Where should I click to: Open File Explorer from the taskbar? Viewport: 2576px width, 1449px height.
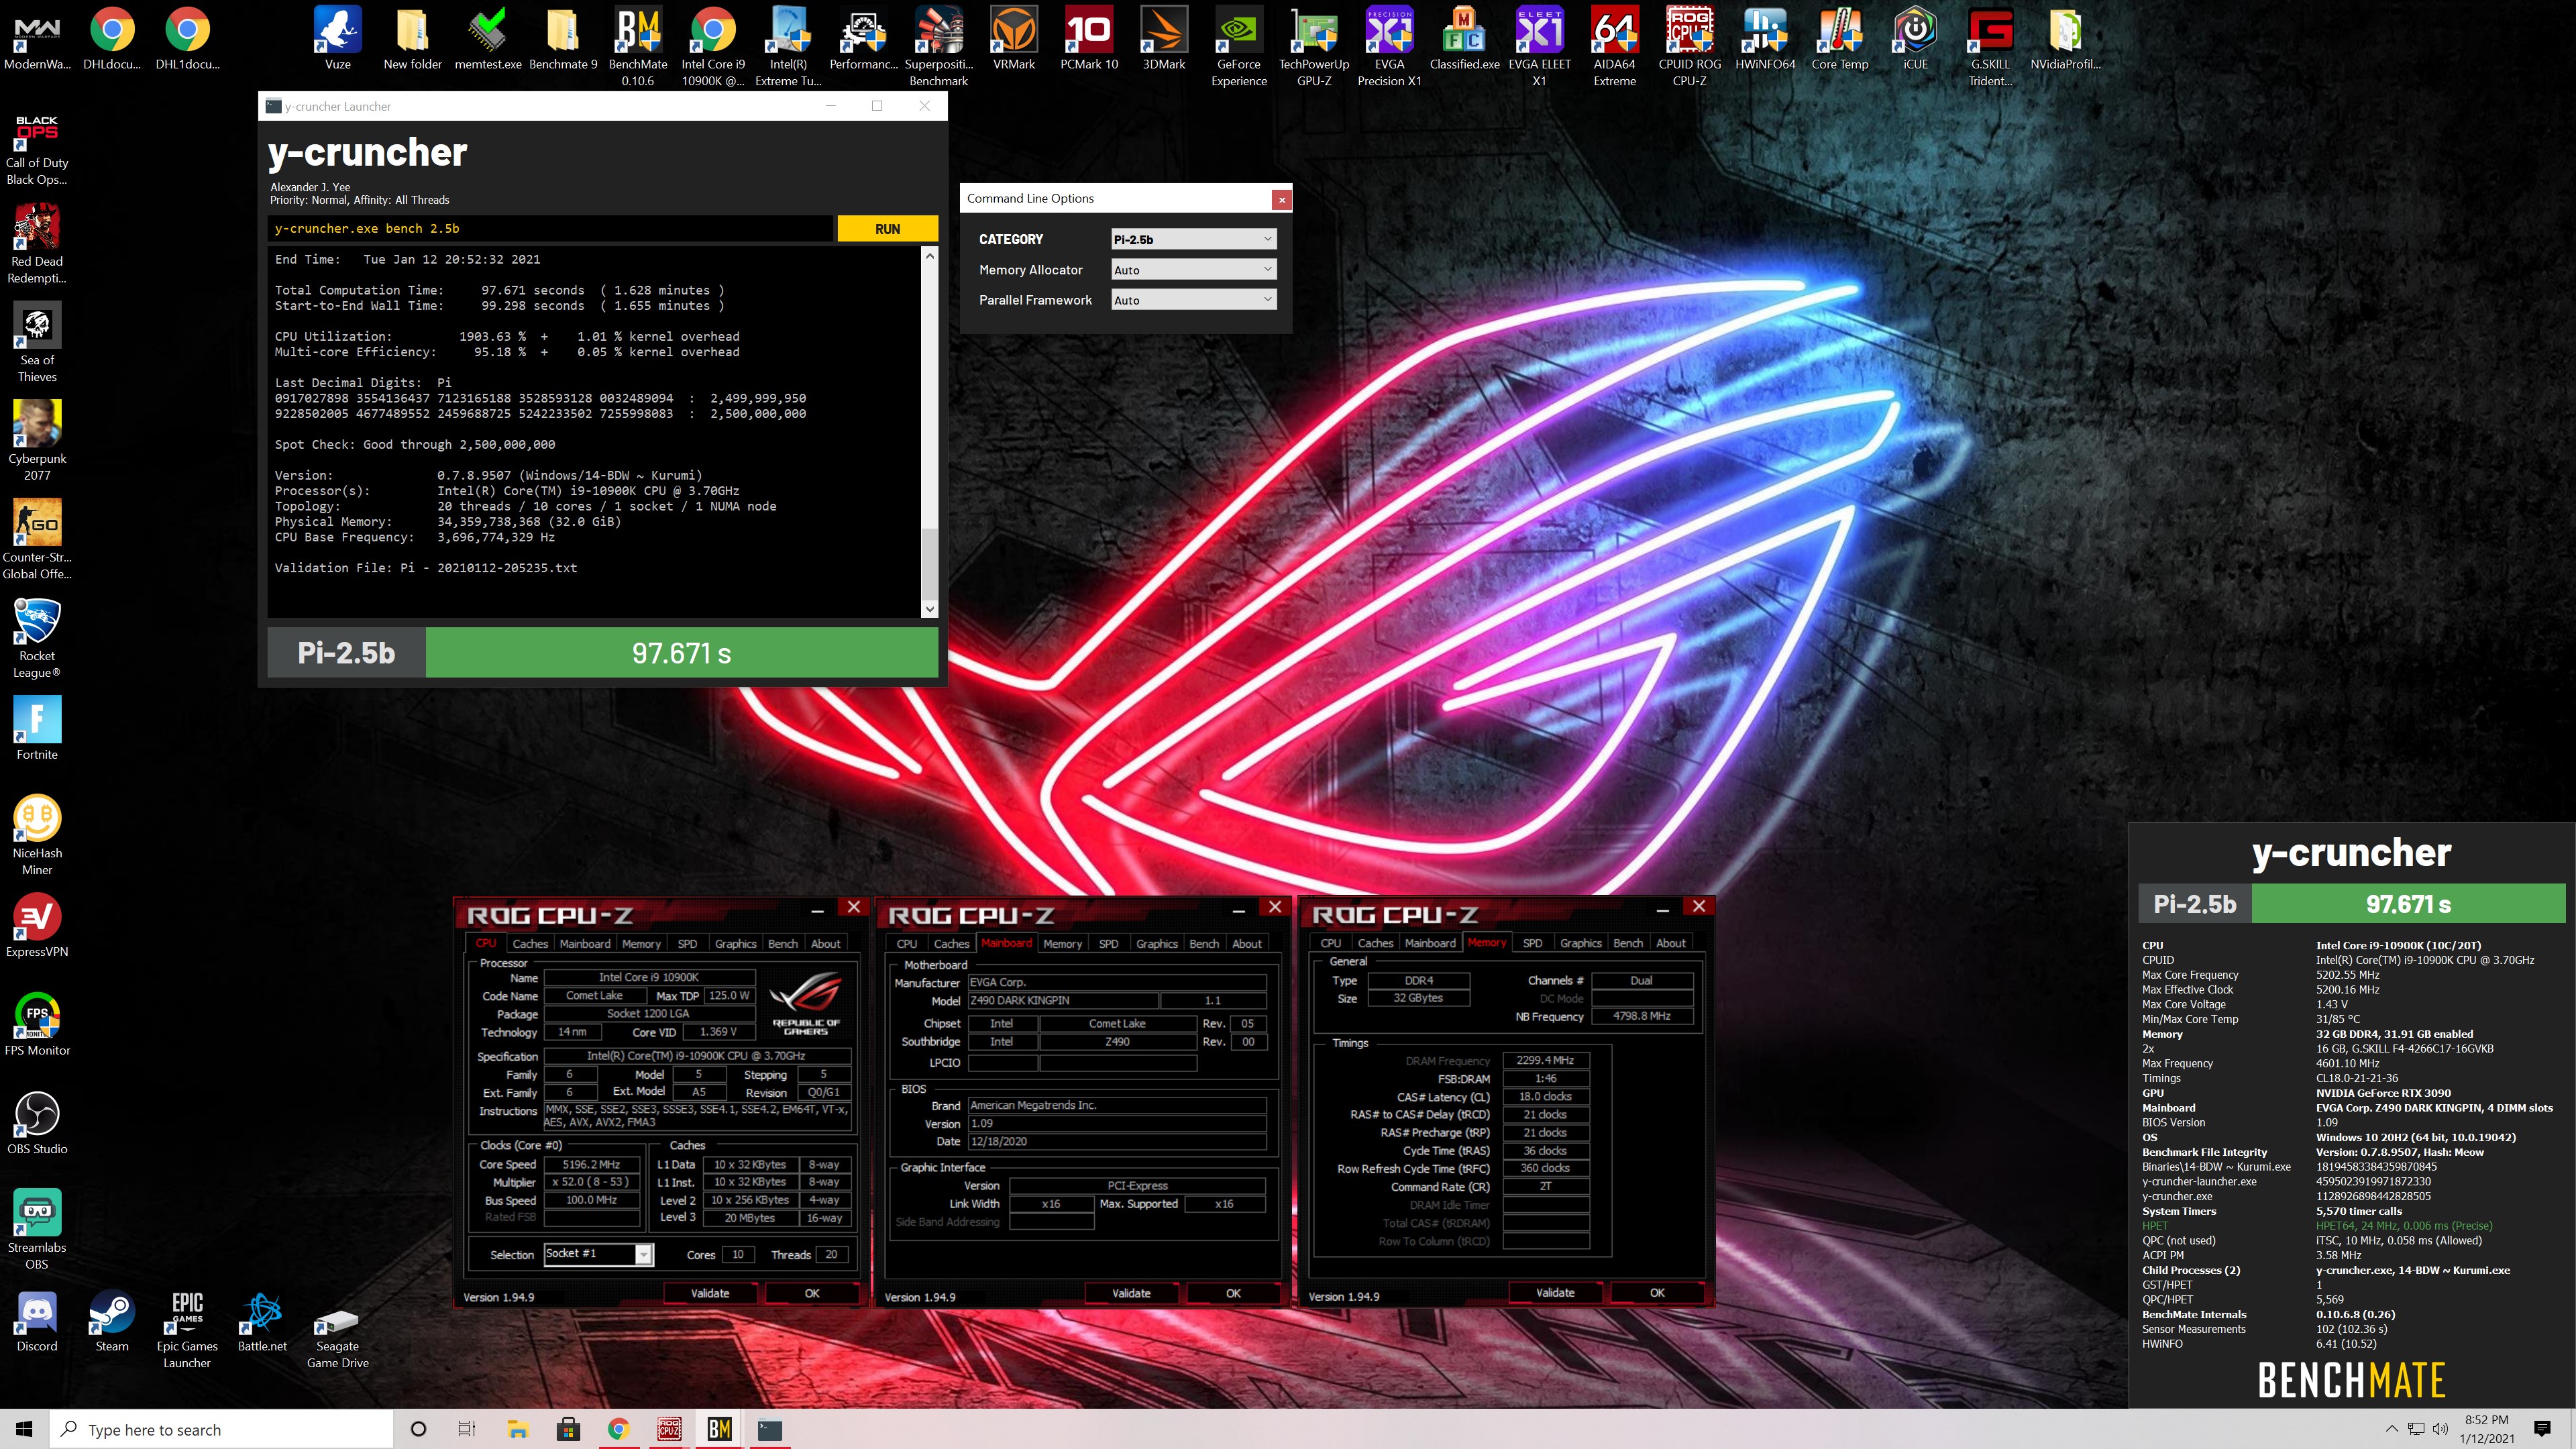point(517,1429)
